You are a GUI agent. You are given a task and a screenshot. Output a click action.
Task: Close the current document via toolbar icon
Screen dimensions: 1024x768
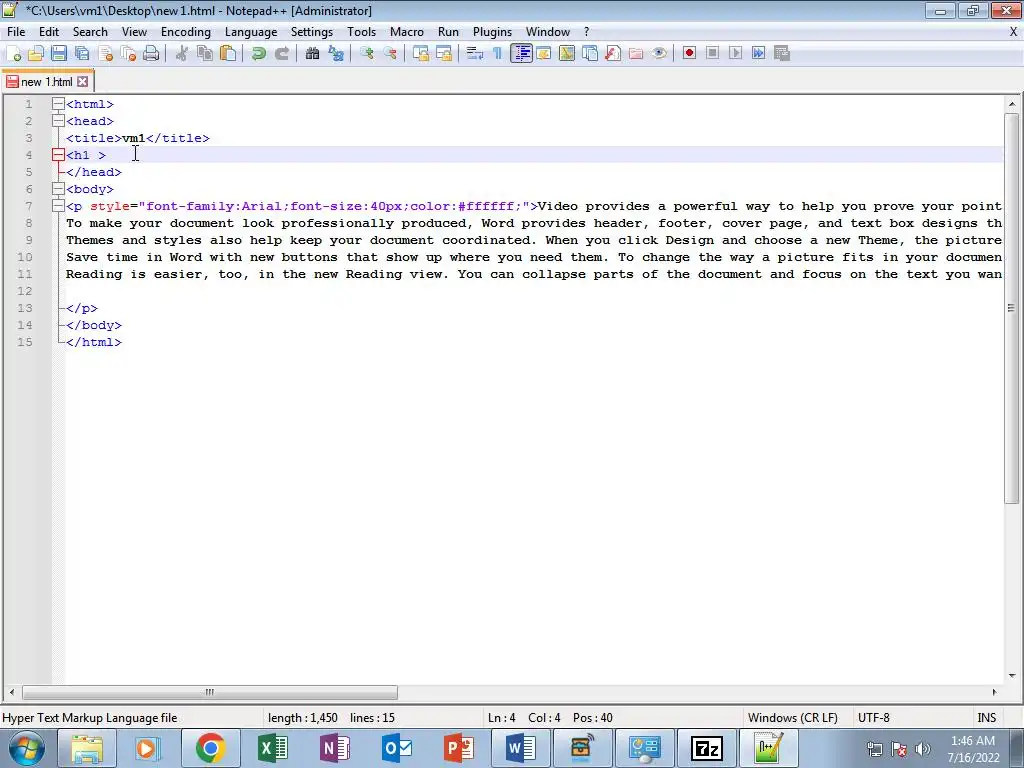click(105, 54)
